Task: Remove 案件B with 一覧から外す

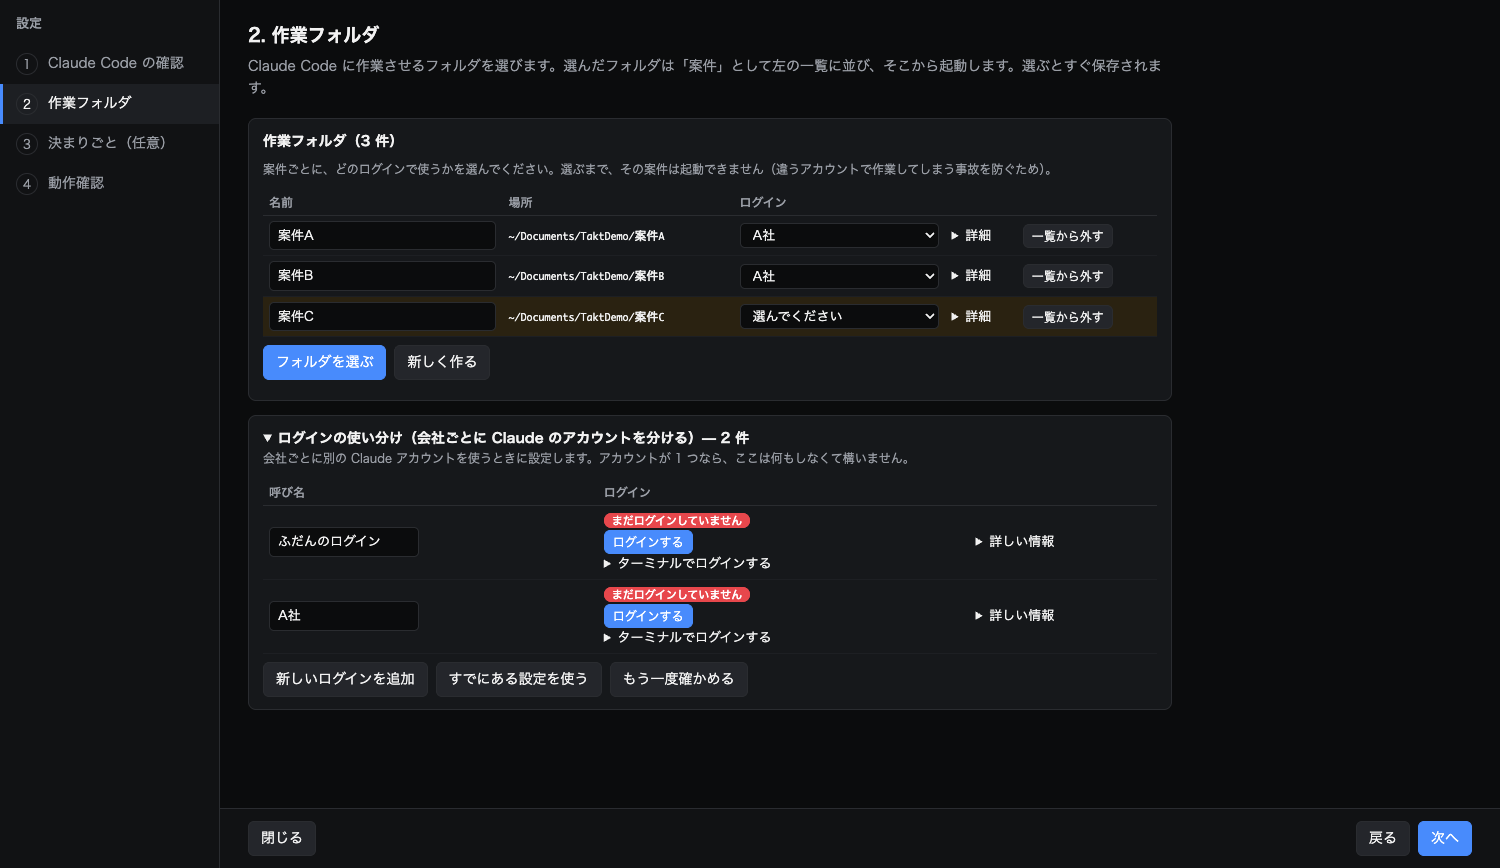Action: (1067, 276)
